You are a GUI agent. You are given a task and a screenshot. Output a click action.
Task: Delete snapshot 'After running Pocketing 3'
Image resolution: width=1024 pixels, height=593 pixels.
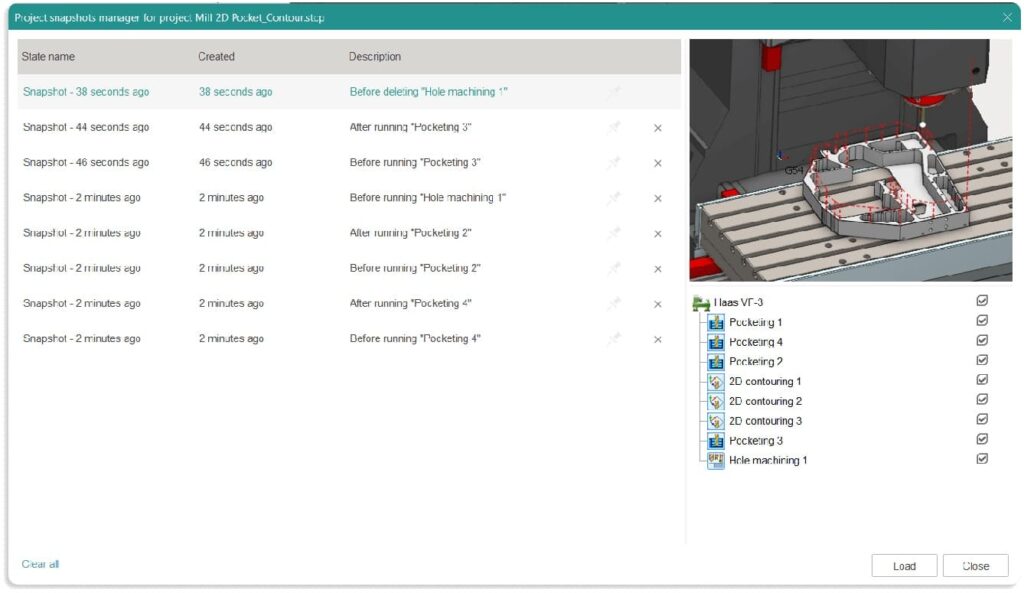[x=657, y=127]
